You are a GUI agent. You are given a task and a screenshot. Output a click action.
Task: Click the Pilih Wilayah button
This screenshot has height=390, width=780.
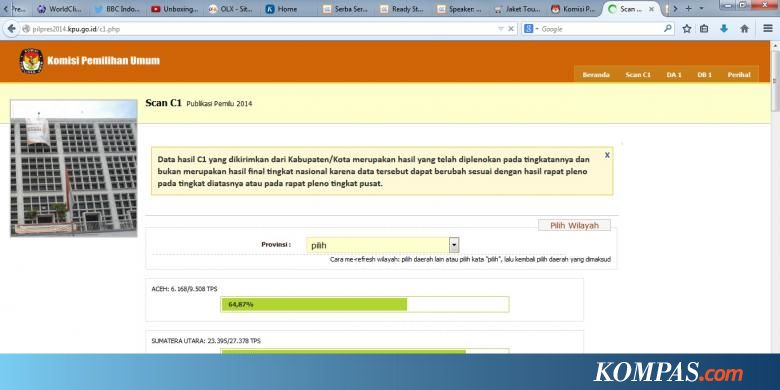click(x=574, y=225)
